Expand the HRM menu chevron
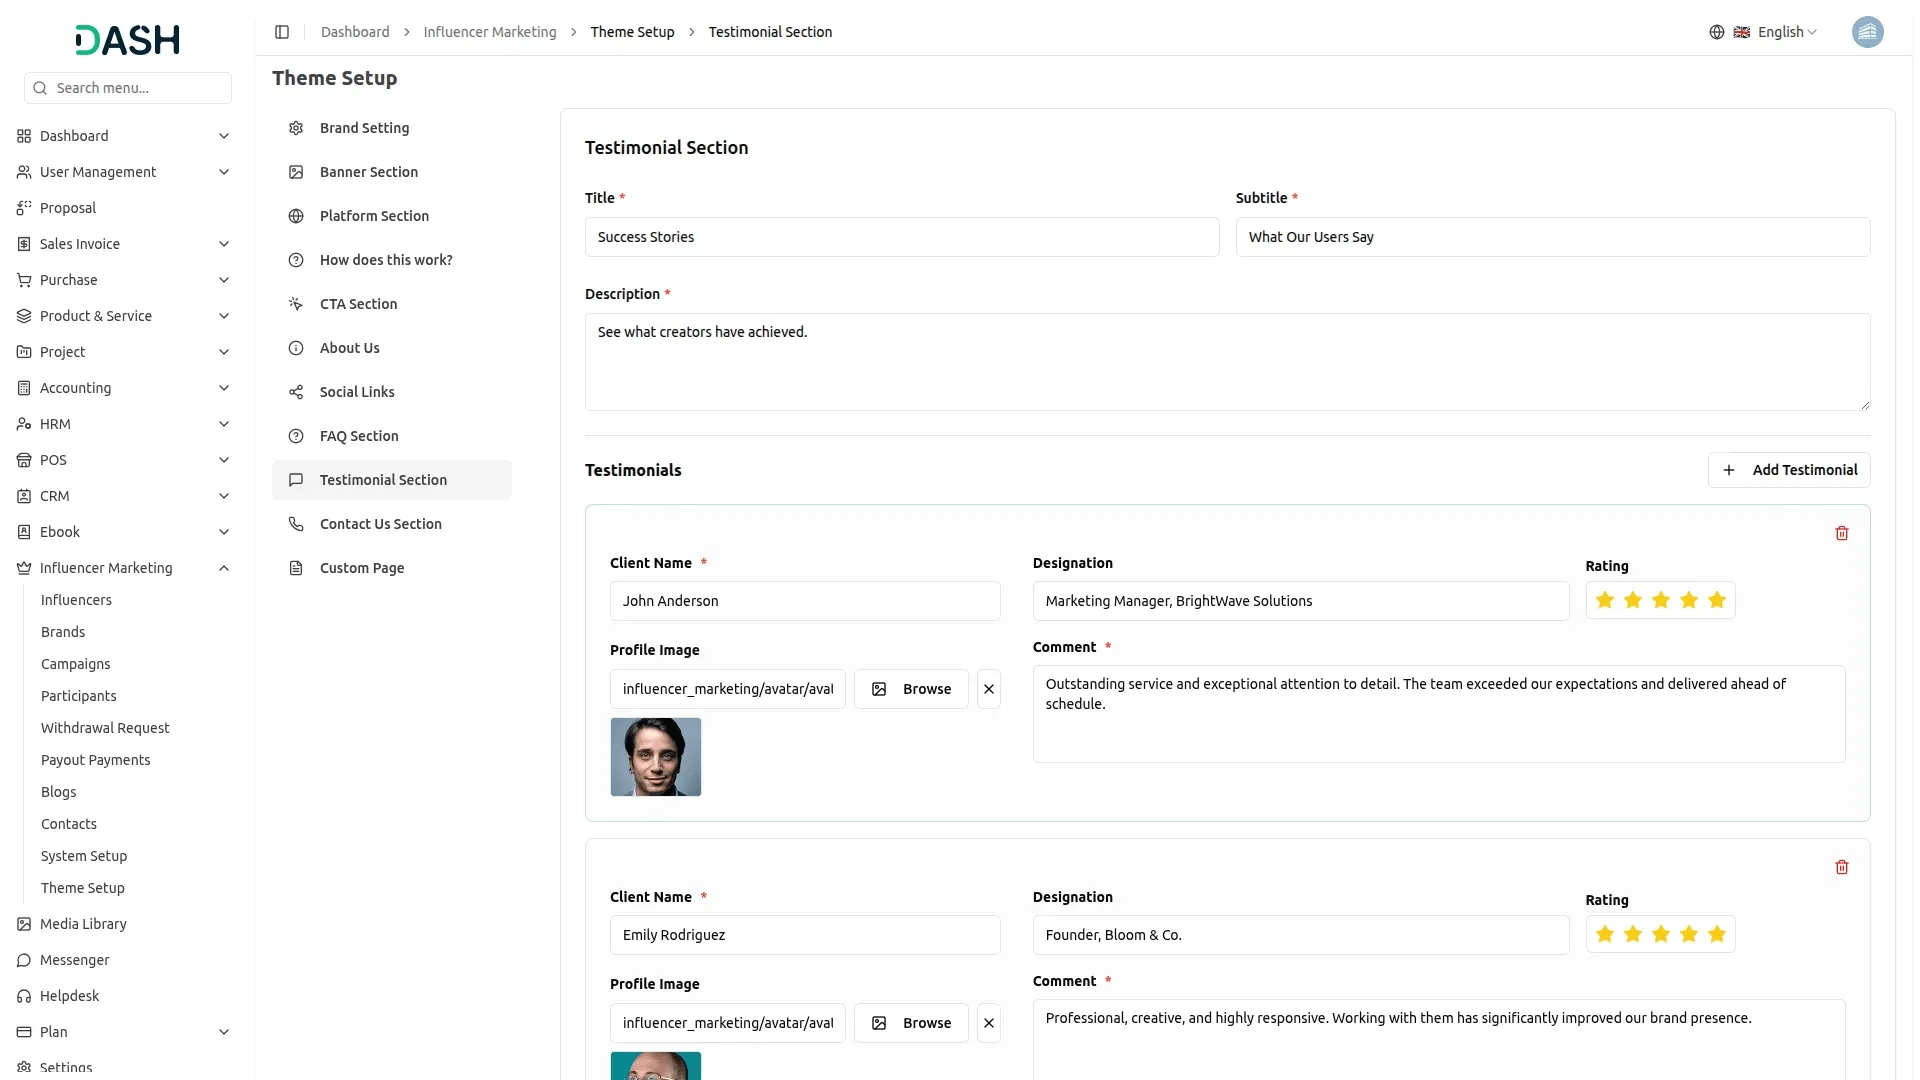1920x1080 pixels. 224,424
